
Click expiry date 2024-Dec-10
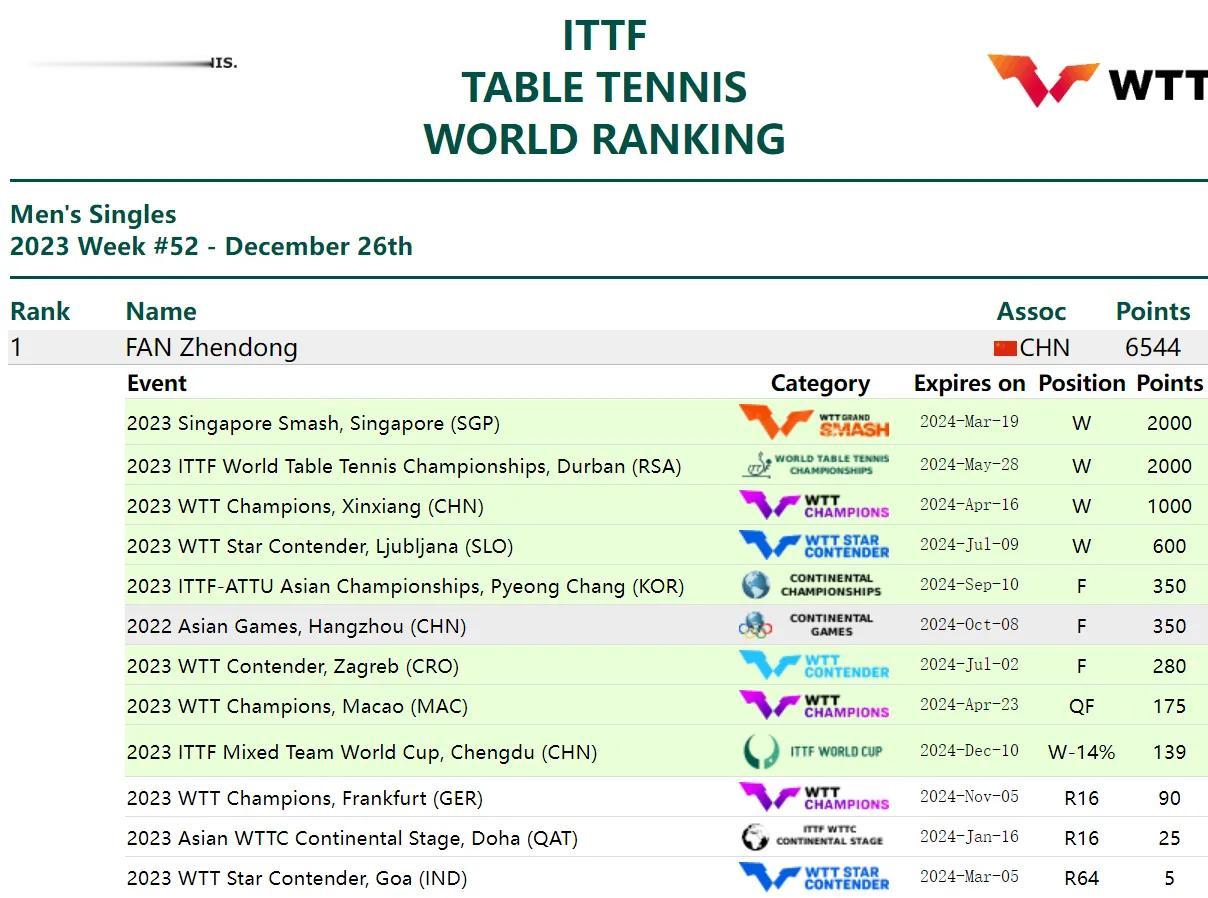[969, 751]
